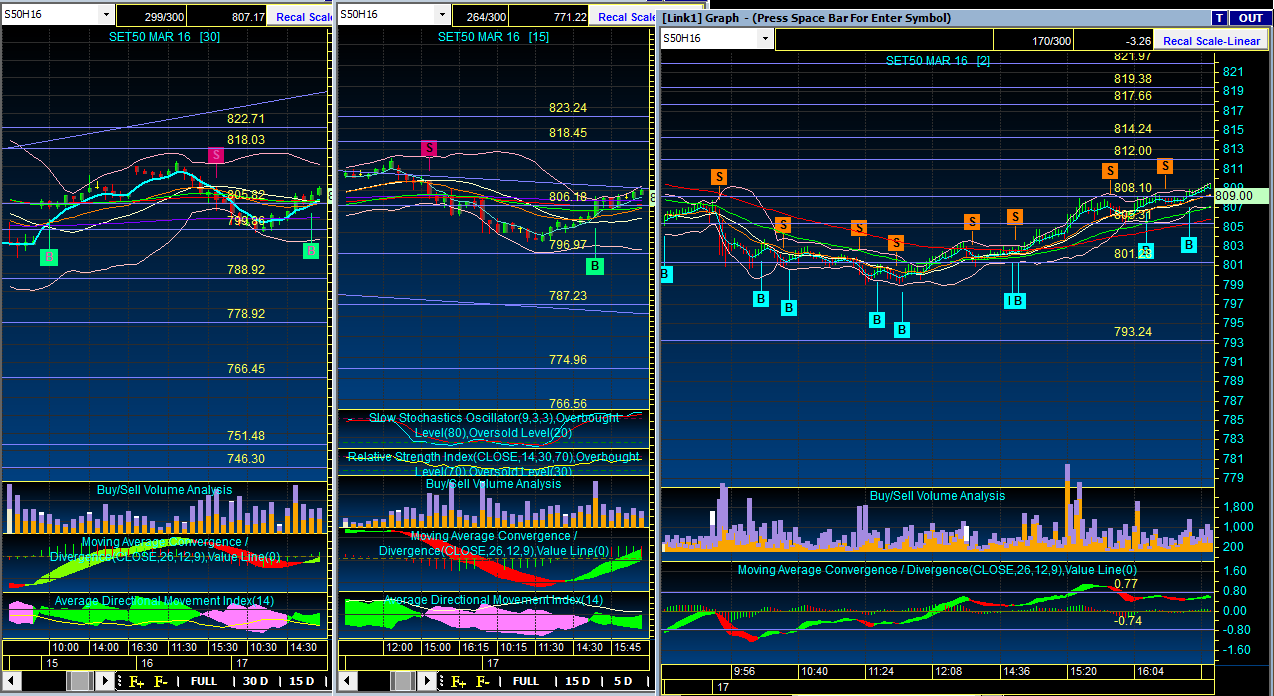
Task: Show FULL range in the 15-minute chart
Action: click(x=526, y=682)
